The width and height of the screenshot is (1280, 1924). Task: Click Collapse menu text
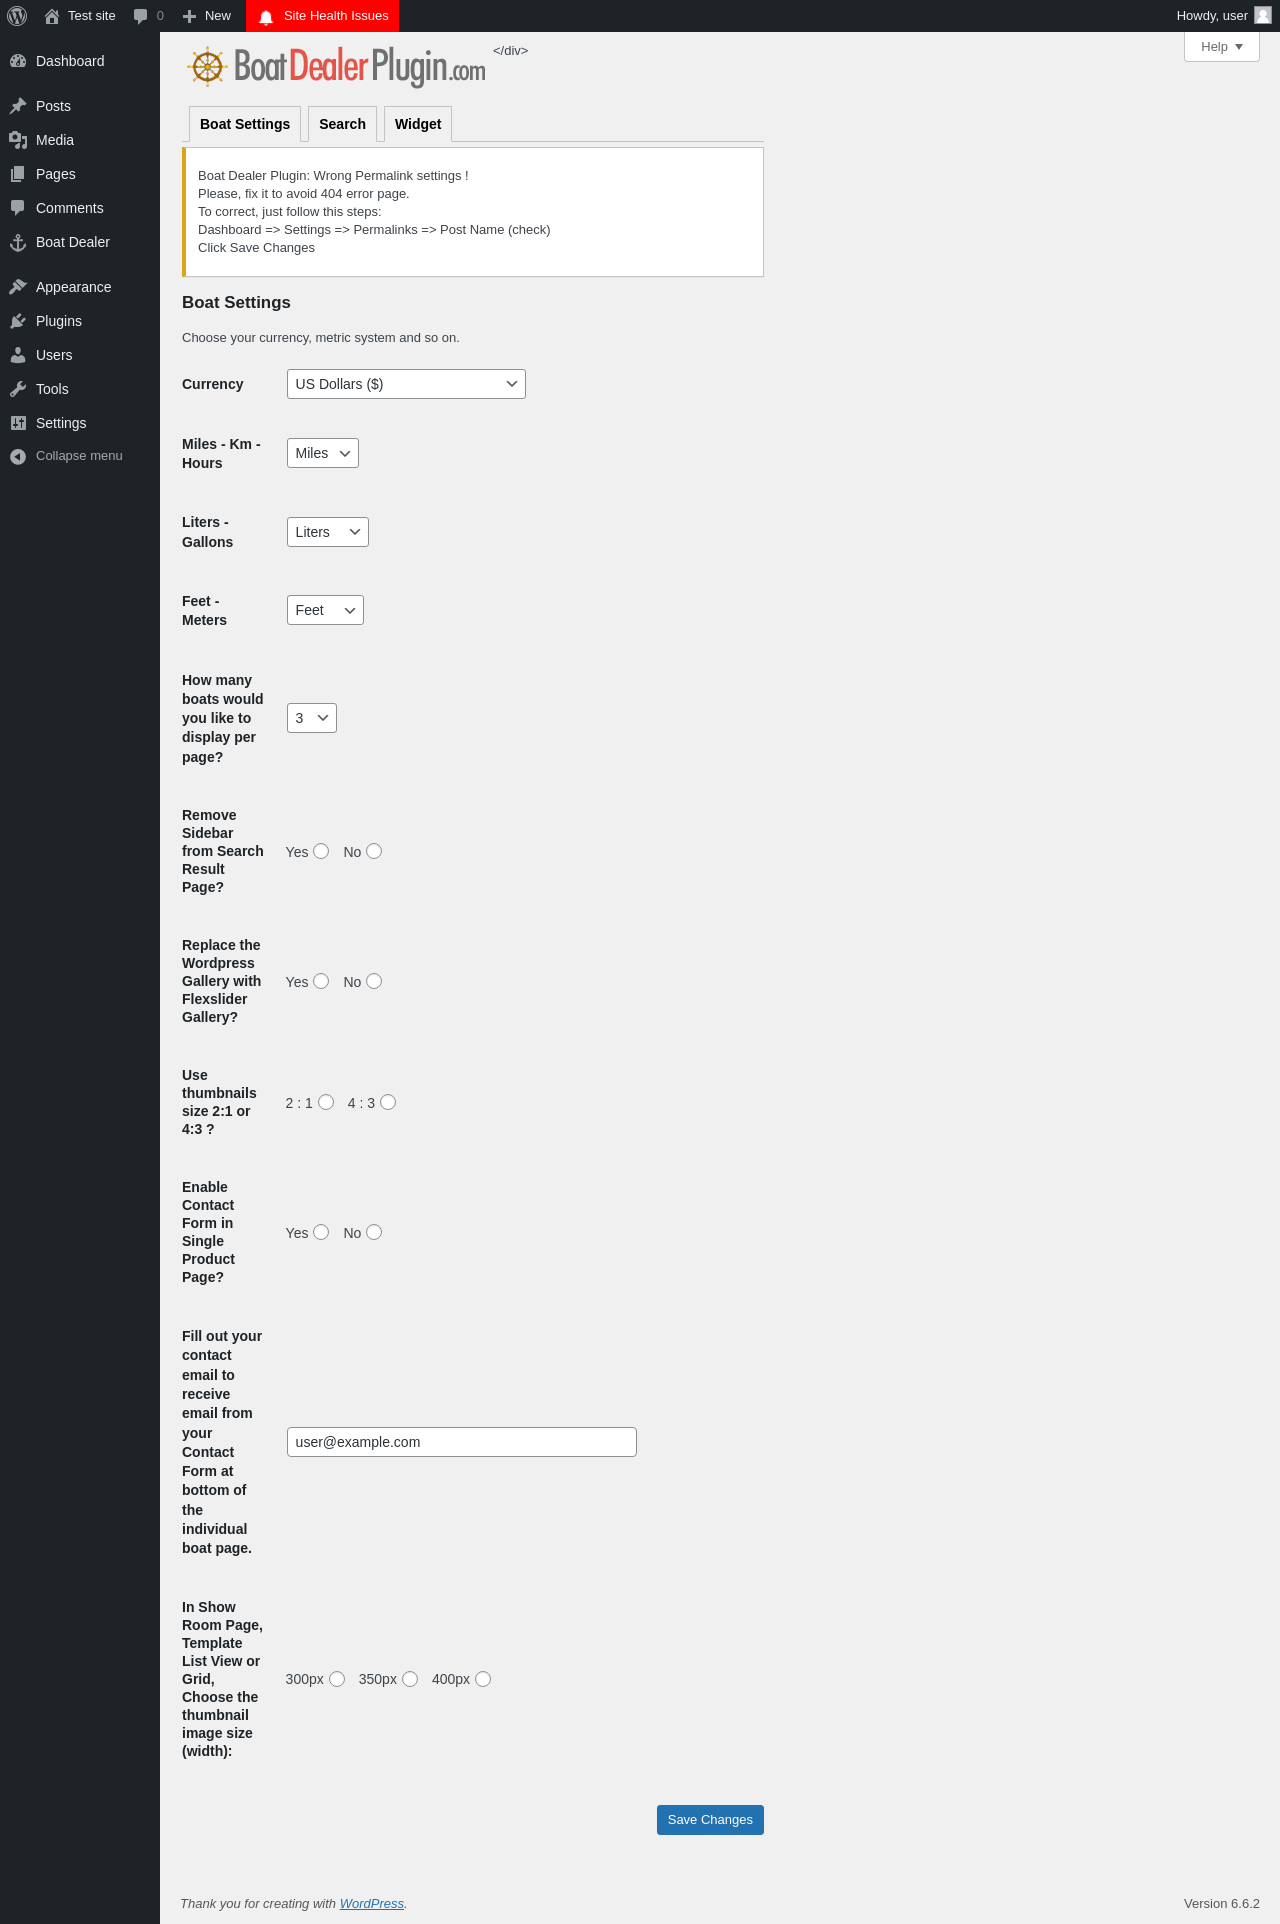(79, 456)
